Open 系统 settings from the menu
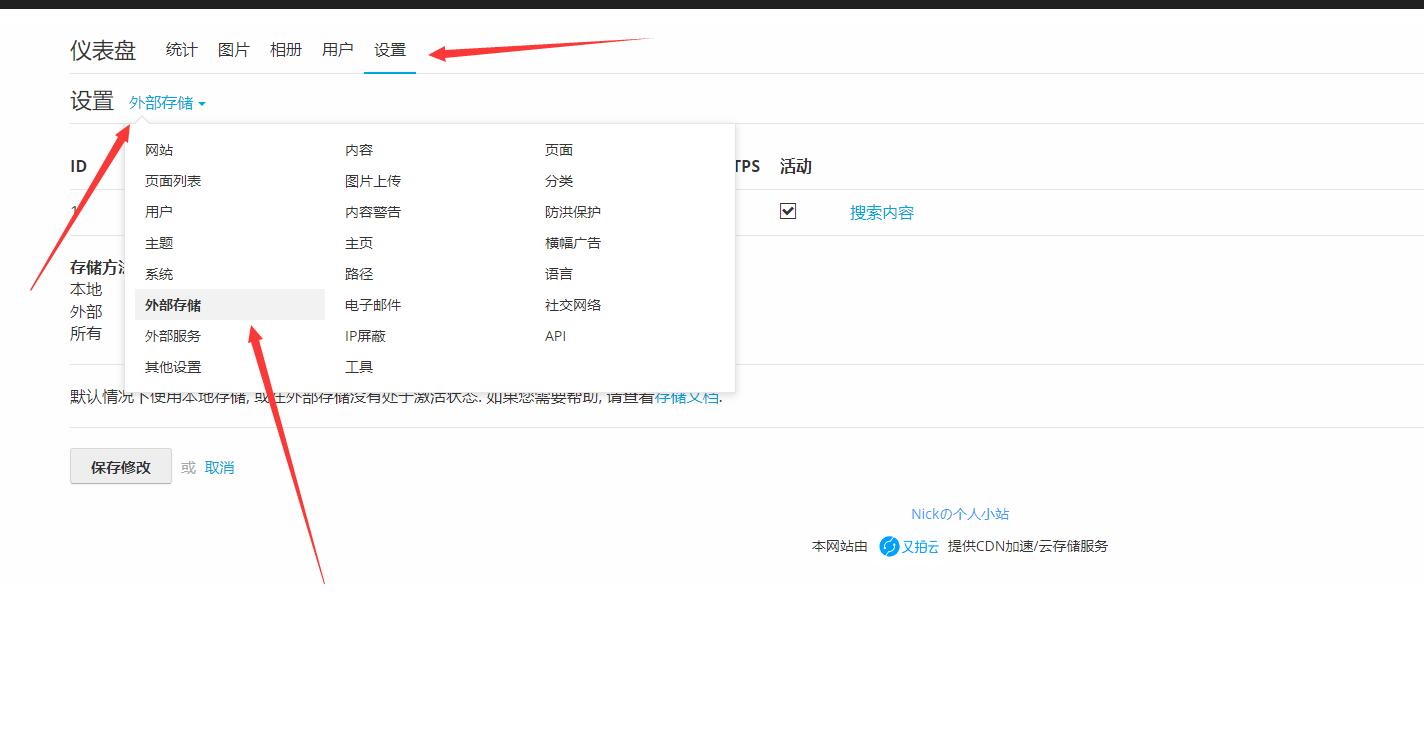The height and width of the screenshot is (744, 1424). (157, 273)
